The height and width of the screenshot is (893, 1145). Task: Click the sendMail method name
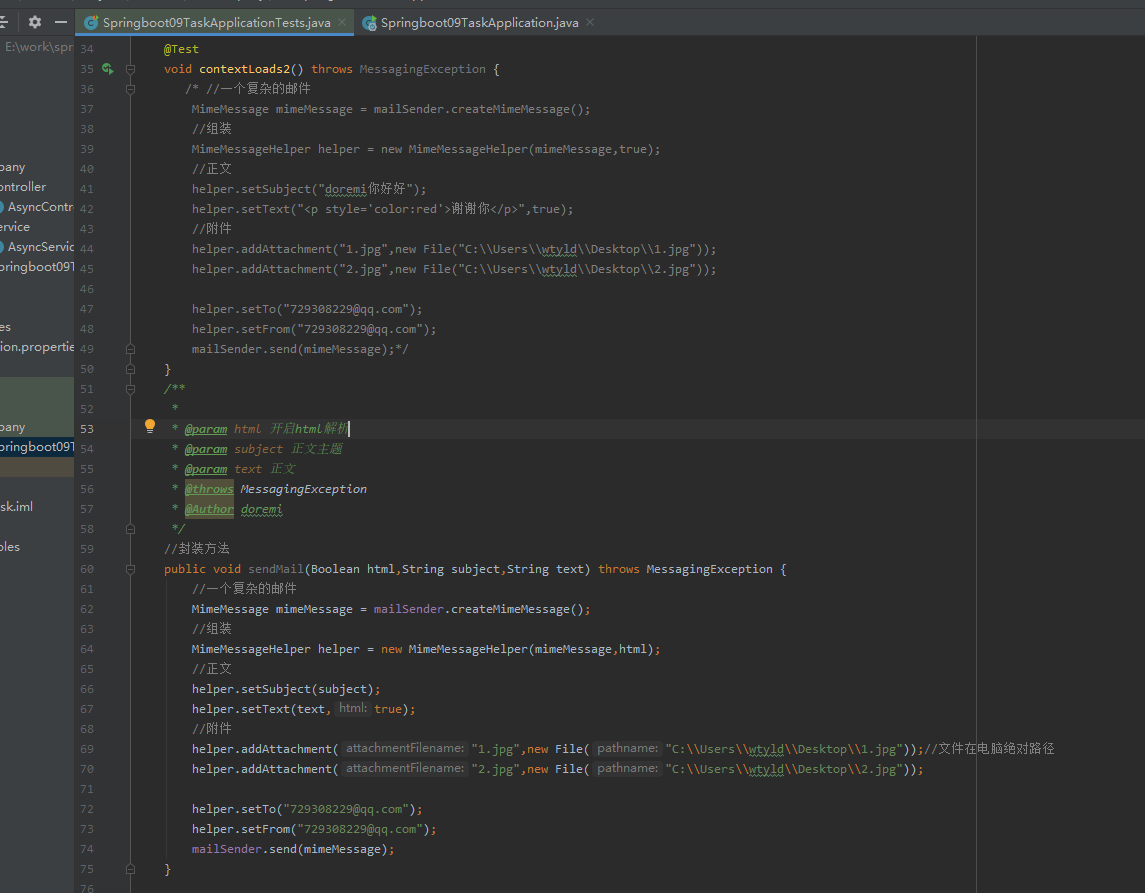(276, 569)
